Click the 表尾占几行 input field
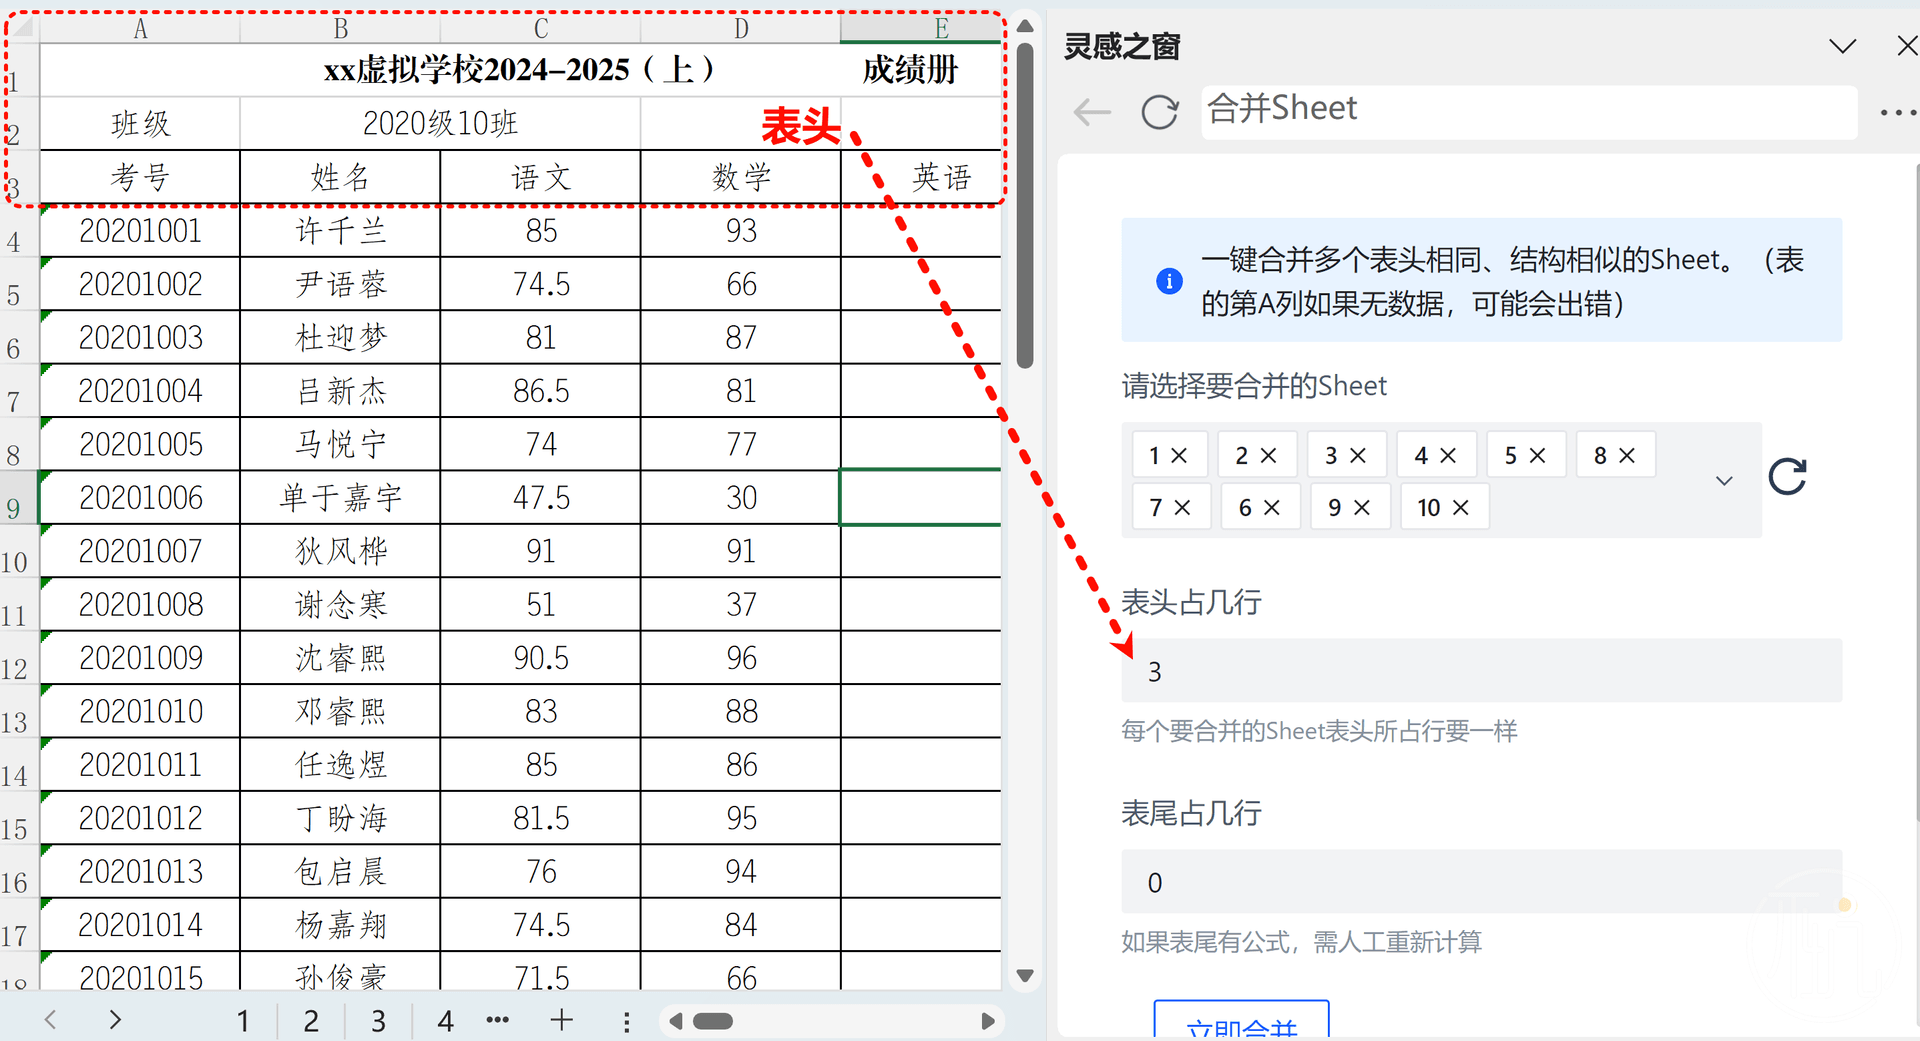This screenshot has height=1041, width=1920. point(1480,882)
